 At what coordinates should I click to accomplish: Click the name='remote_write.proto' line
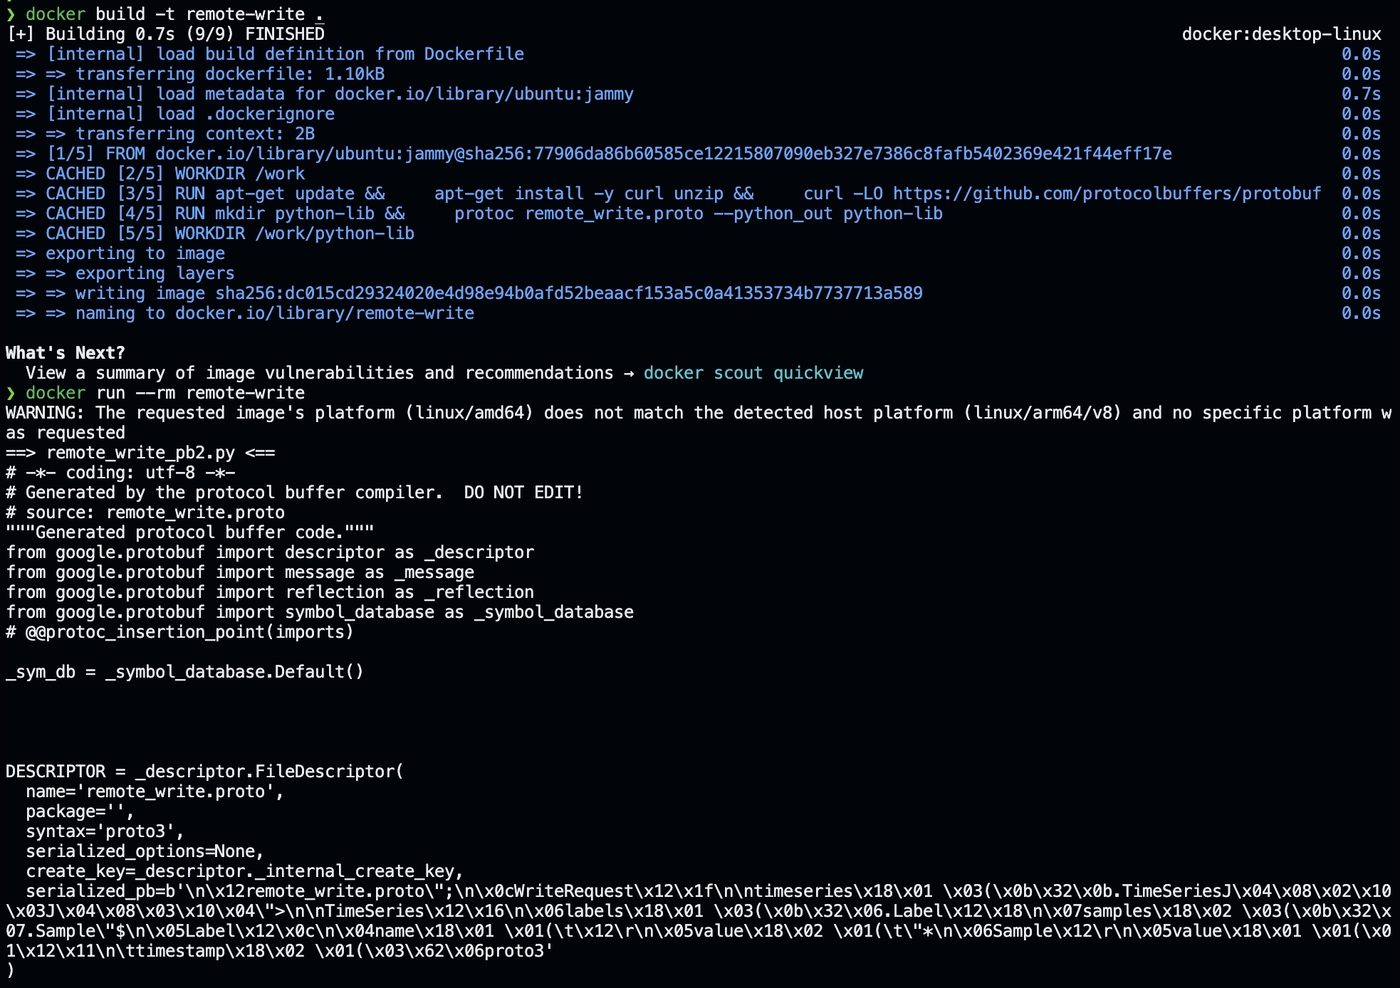155,792
